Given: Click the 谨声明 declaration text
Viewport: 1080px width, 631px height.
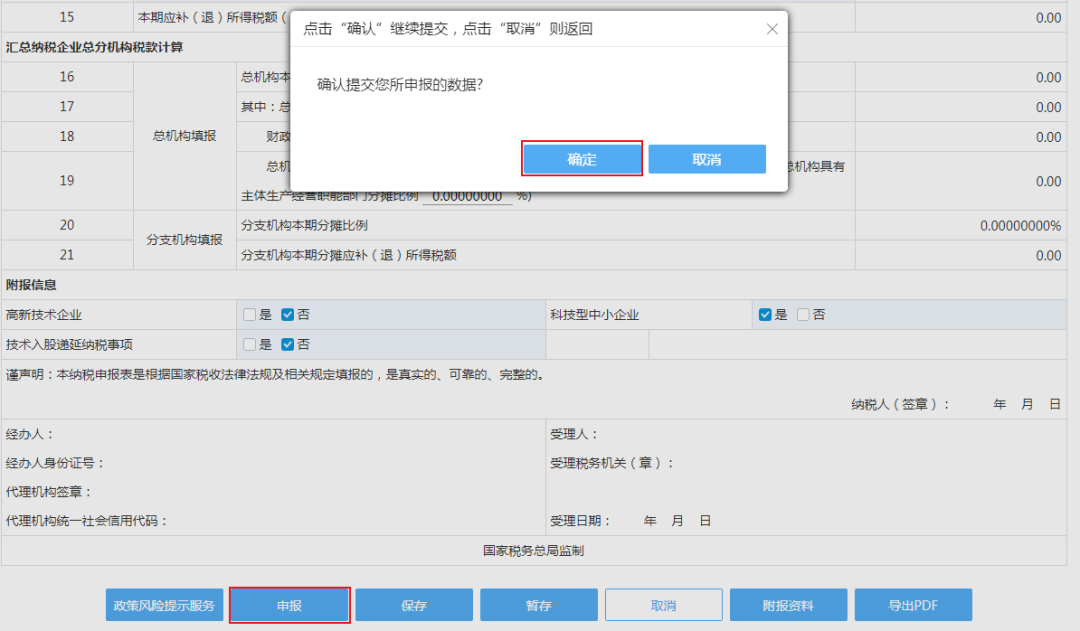Looking at the screenshot, I should 276,375.
